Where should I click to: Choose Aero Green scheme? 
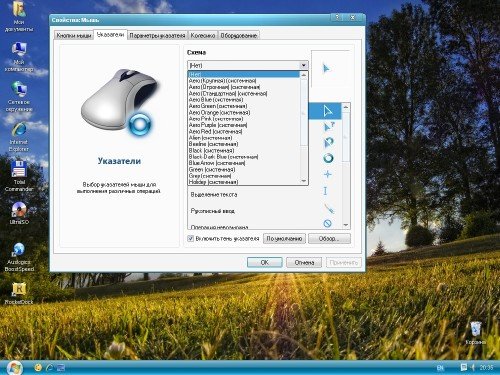point(244,106)
